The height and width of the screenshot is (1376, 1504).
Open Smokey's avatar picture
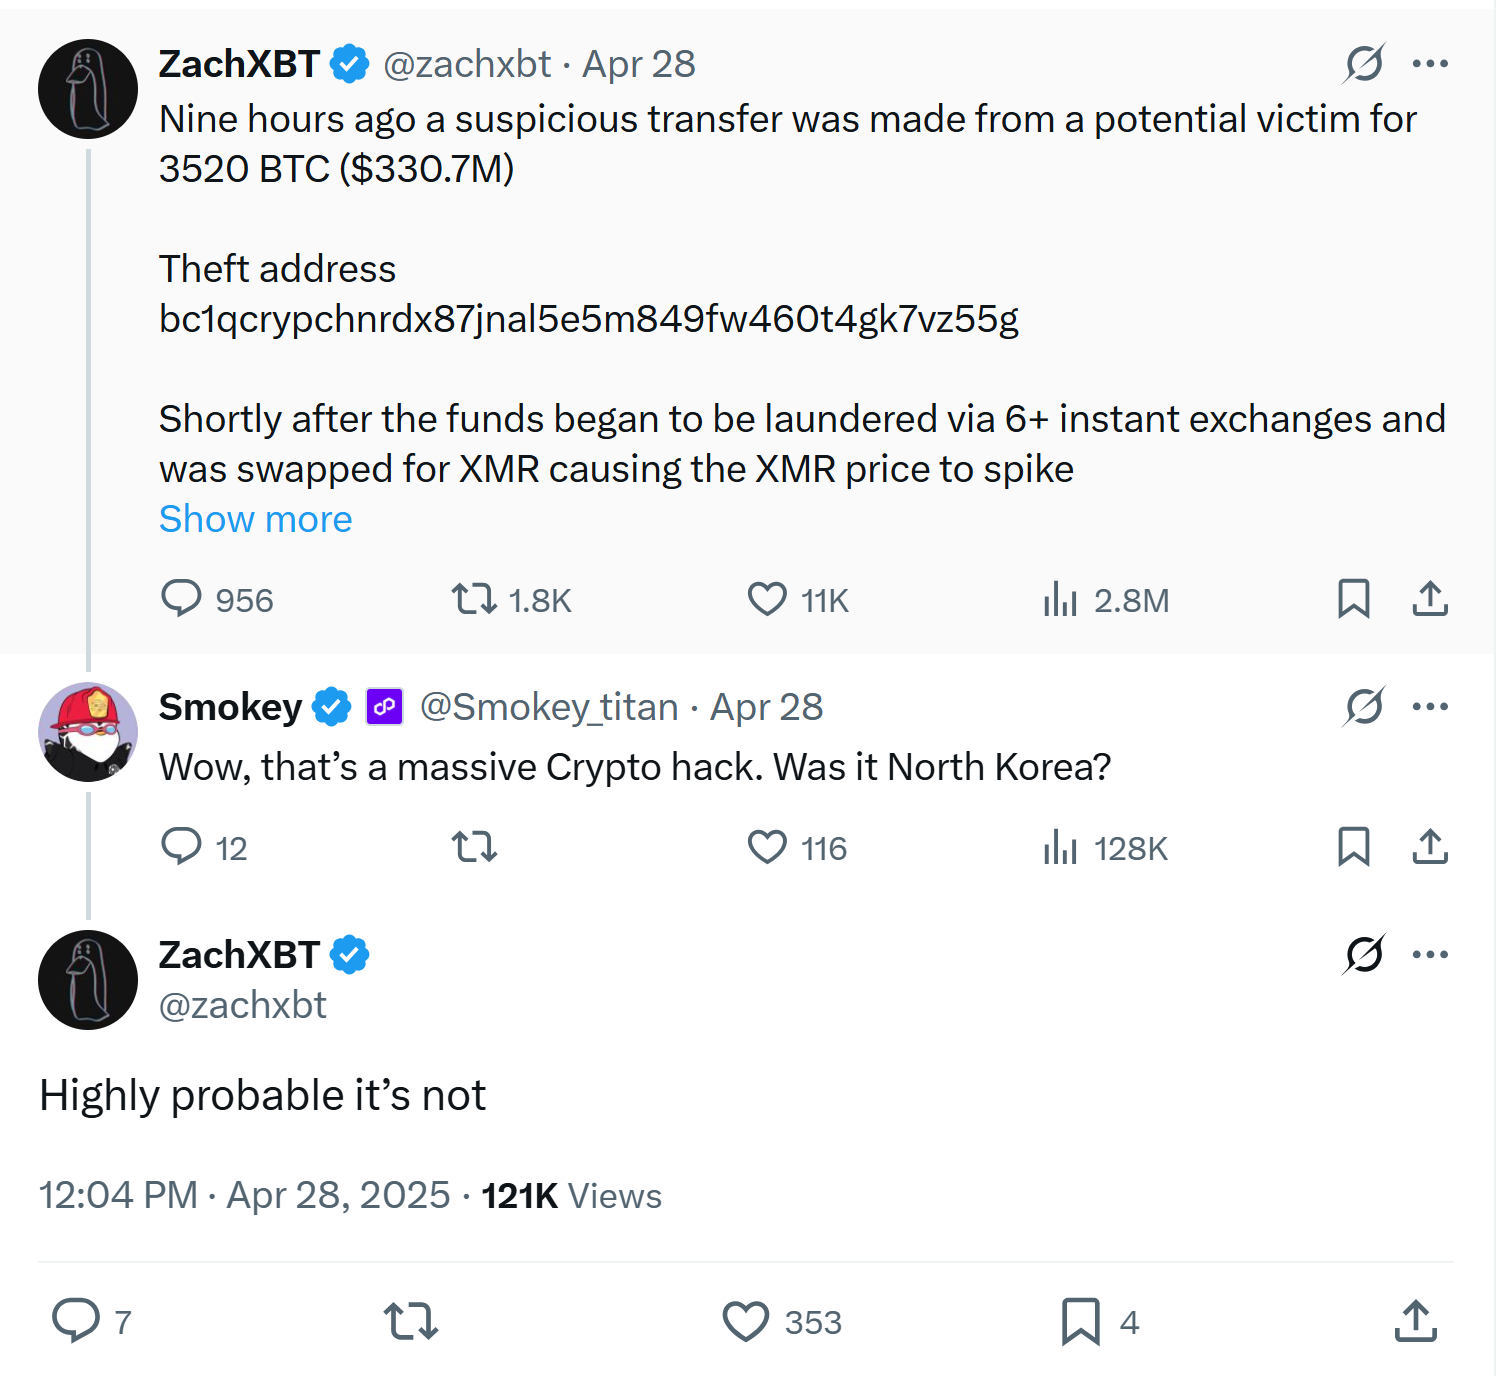coord(88,732)
